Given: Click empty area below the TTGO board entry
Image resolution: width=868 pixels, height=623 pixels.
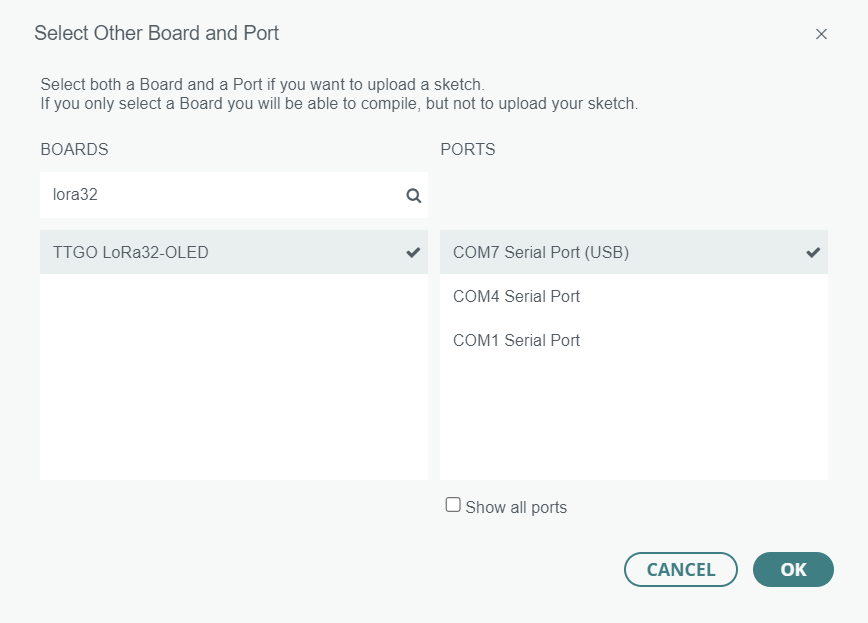Looking at the screenshot, I should (x=233, y=380).
